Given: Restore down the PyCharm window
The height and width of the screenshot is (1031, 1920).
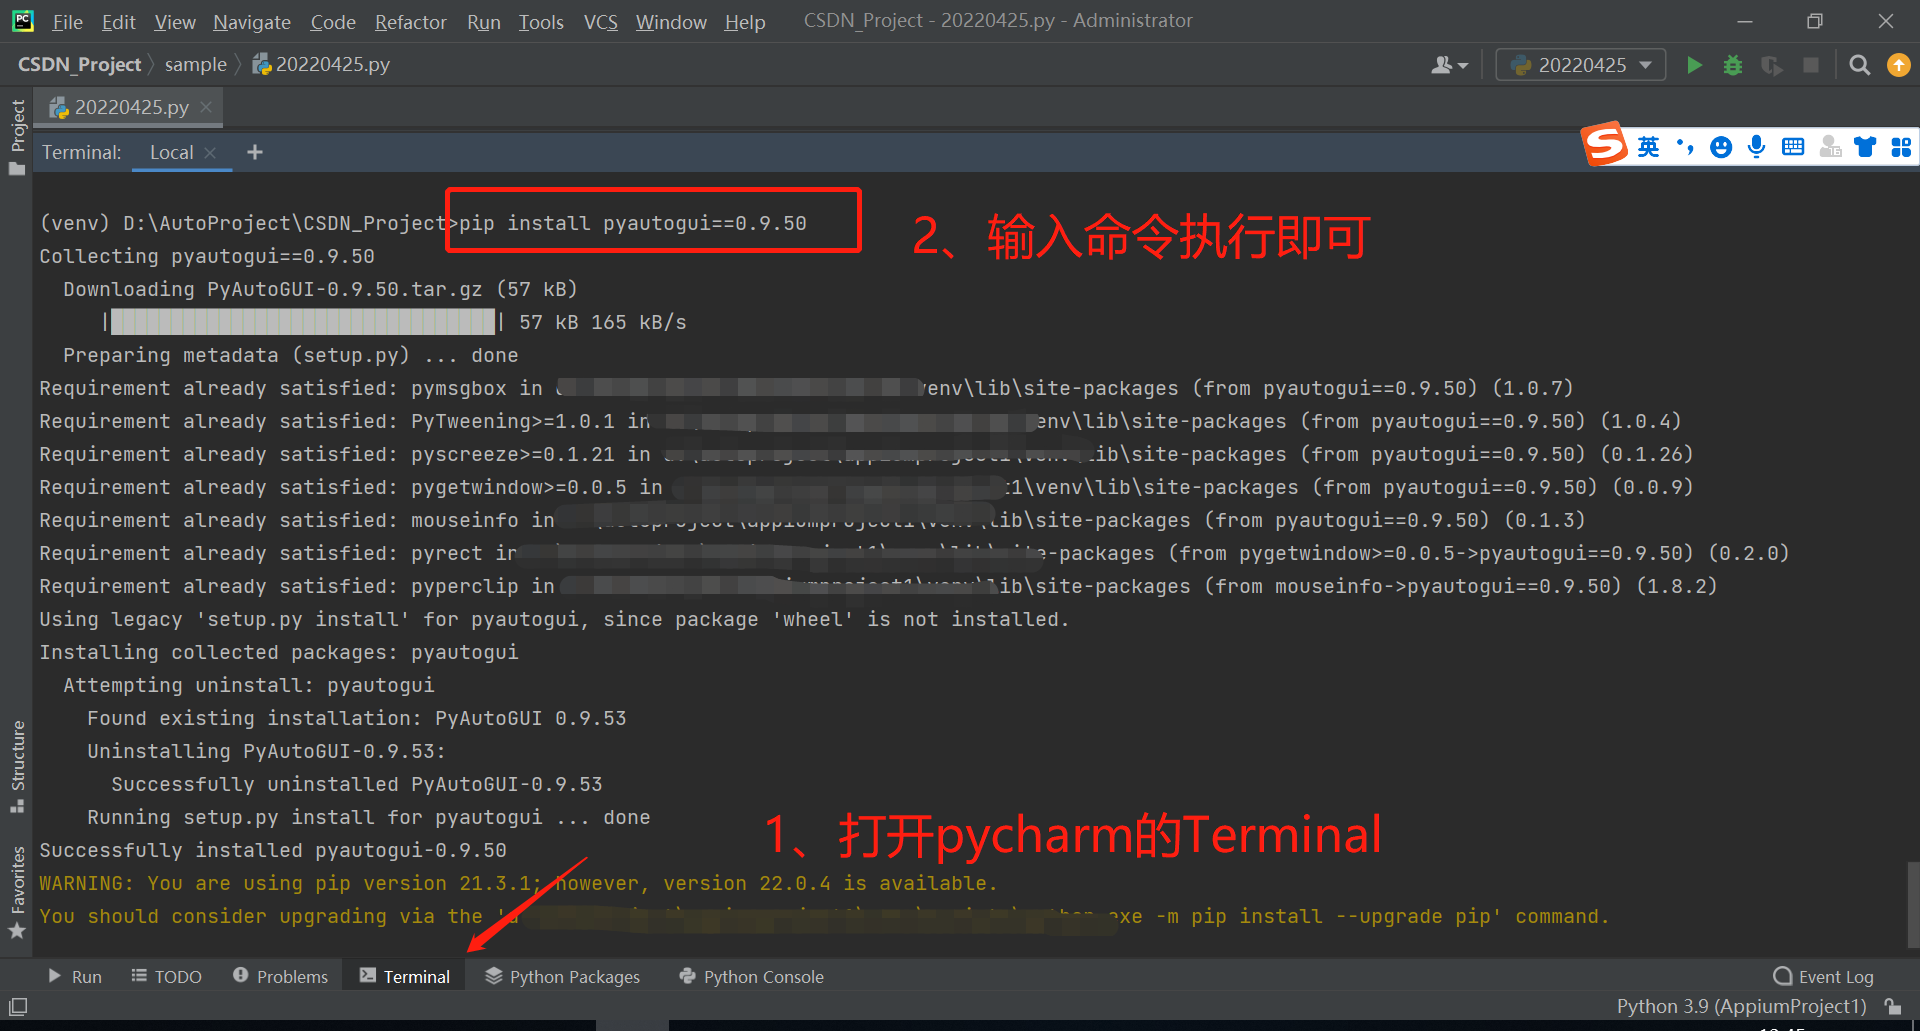Looking at the screenshot, I should coord(1815,21).
